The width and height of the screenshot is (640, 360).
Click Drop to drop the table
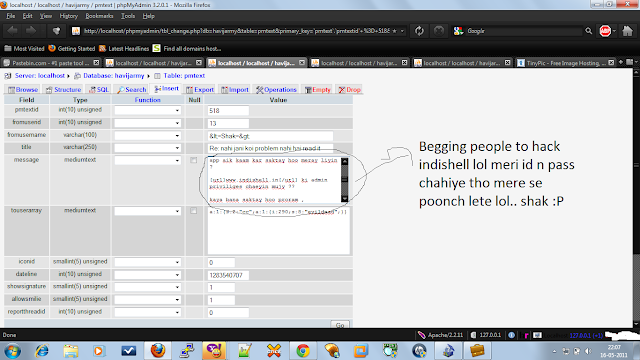point(349,89)
